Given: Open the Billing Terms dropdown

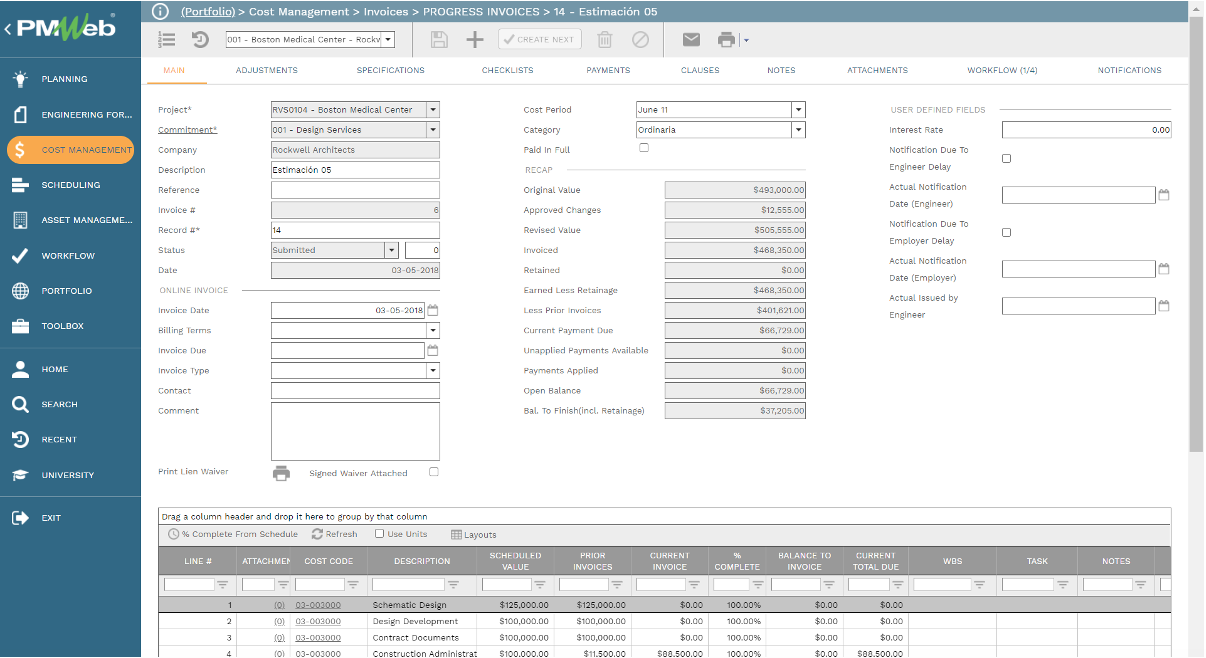Looking at the screenshot, I should click(x=433, y=330).
